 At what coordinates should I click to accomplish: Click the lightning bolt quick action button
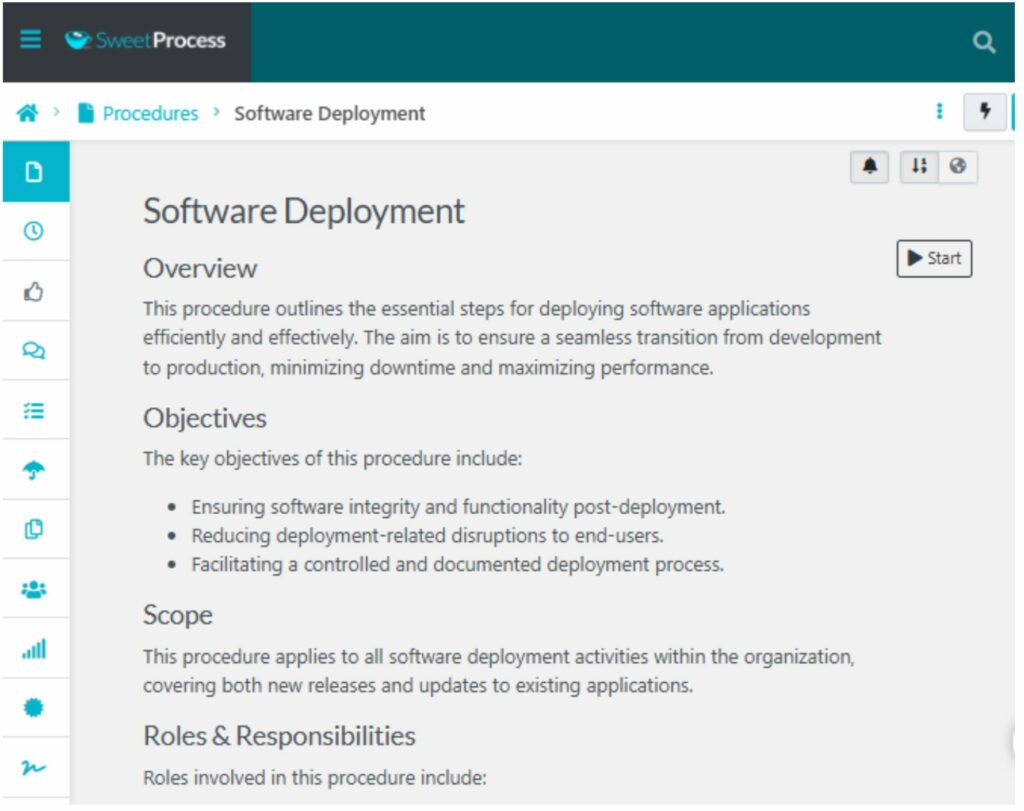click(985, 112)
